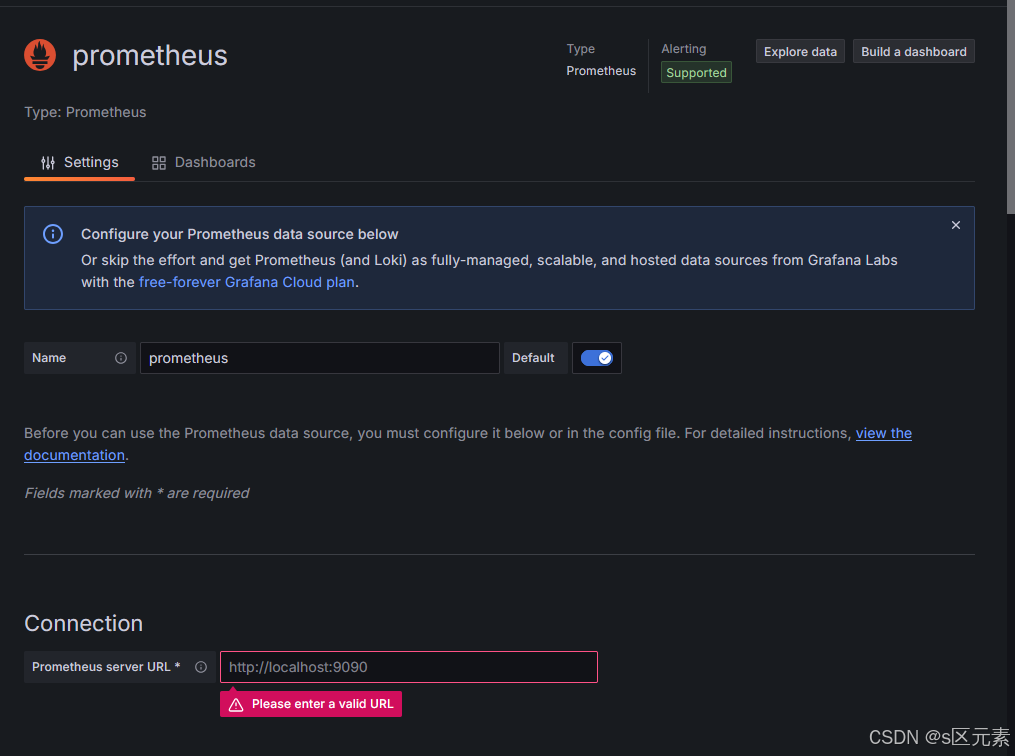Viewport: 1015px width, 756px height.
Task: Focus the Name input containing prometheus
Action: point(320,358)
